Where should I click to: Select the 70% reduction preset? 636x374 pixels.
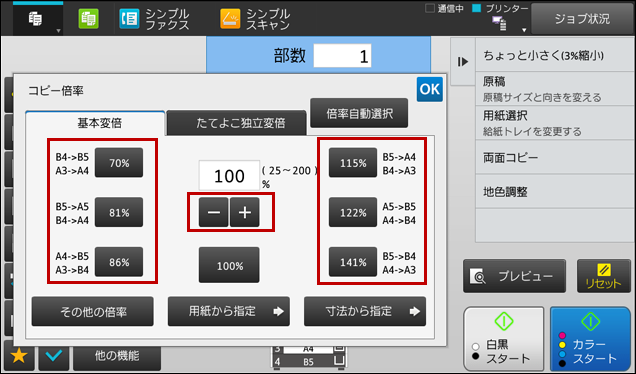[x=119, y=163]
